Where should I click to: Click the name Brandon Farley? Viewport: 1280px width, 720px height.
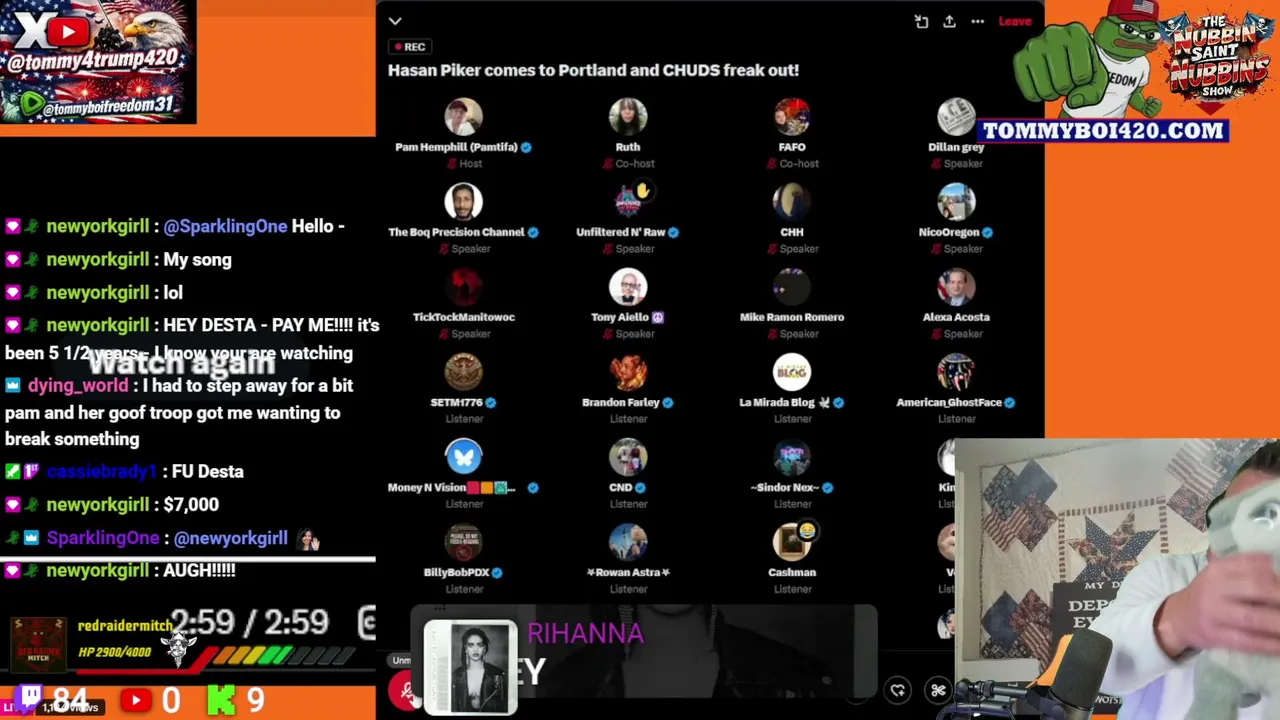(620, 402)
